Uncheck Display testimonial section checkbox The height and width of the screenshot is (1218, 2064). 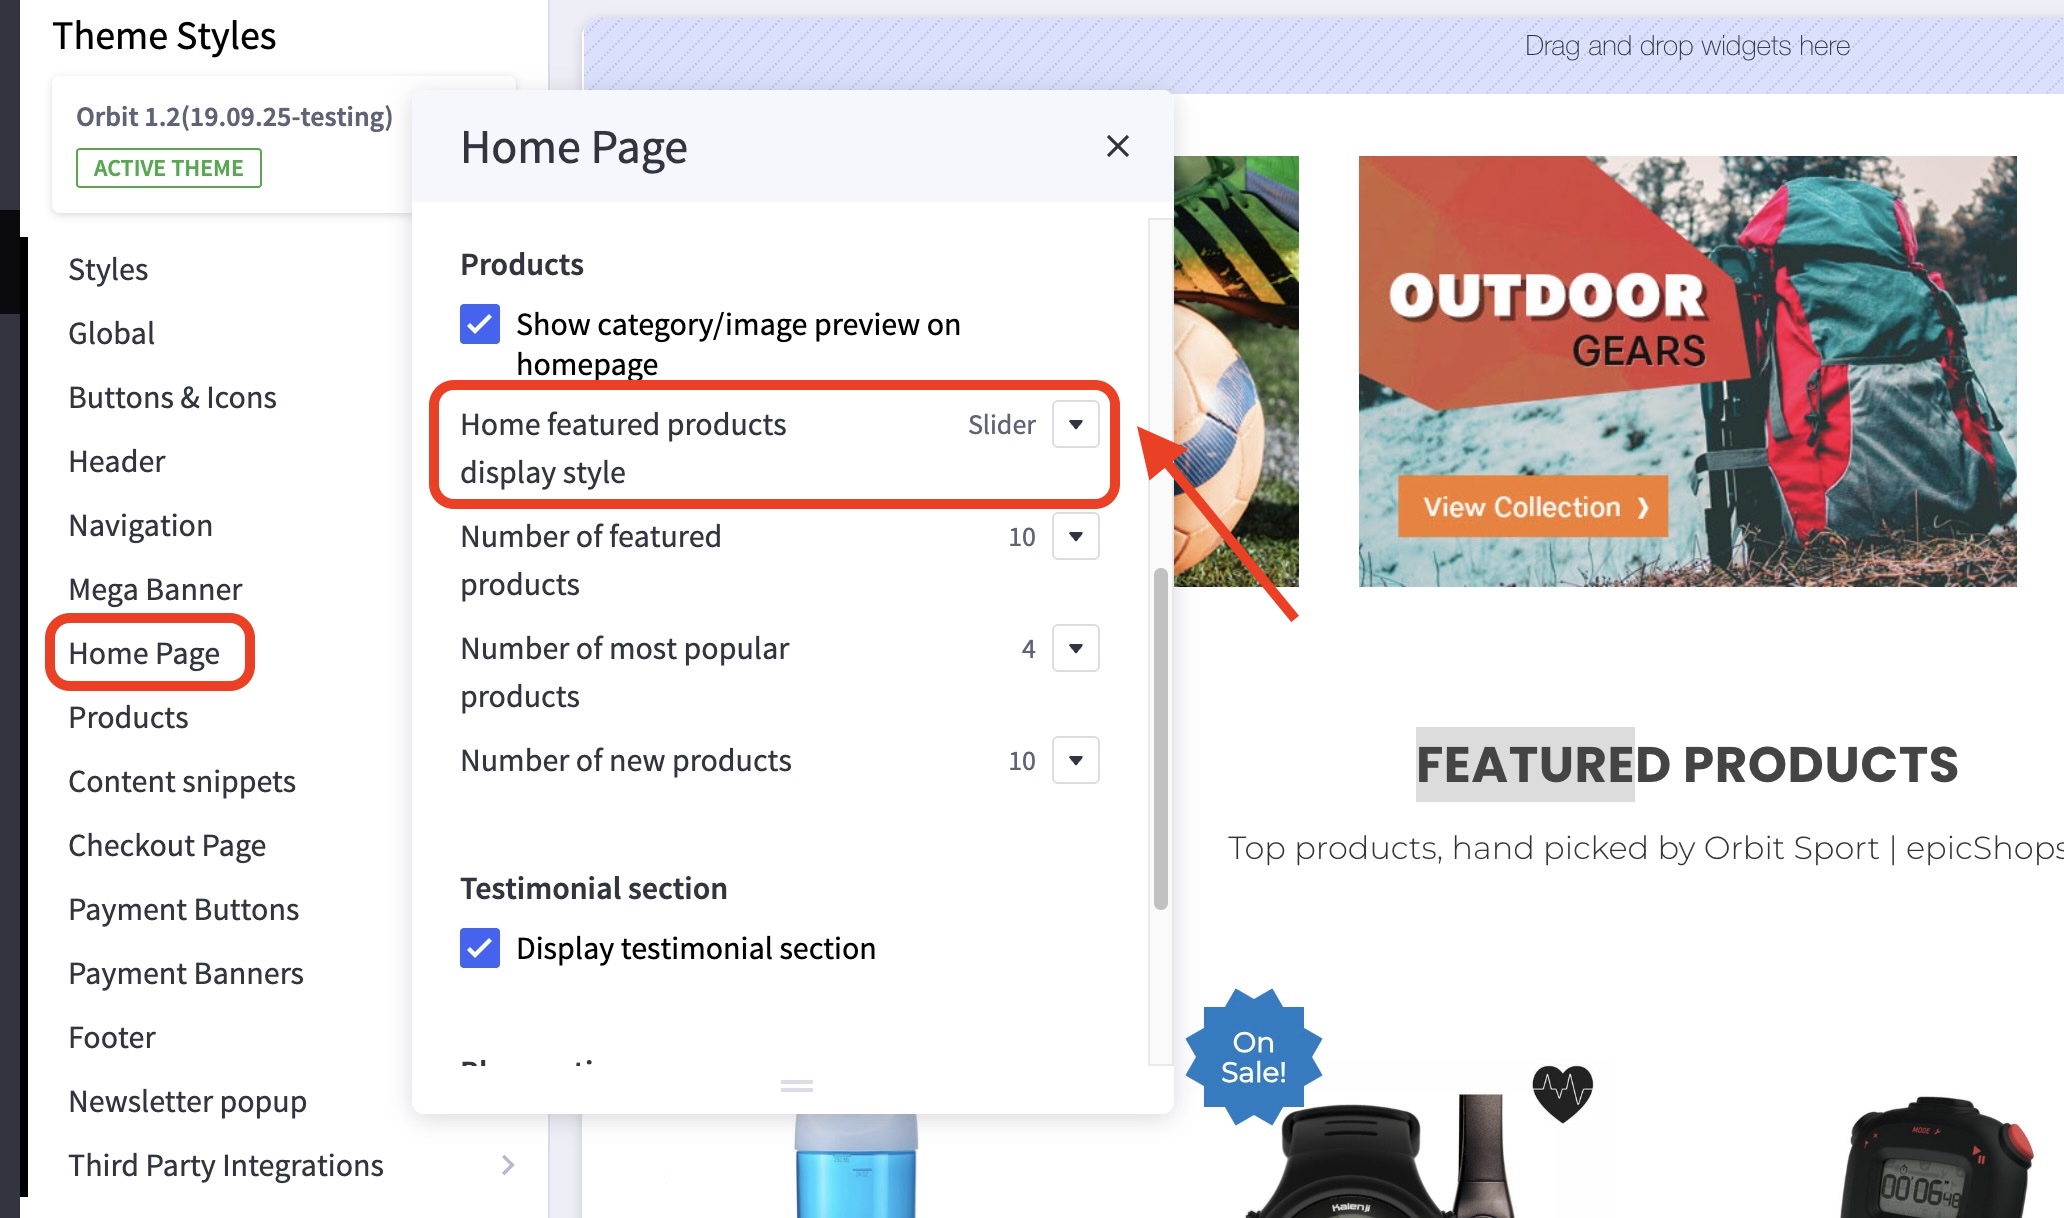point(480,948)
